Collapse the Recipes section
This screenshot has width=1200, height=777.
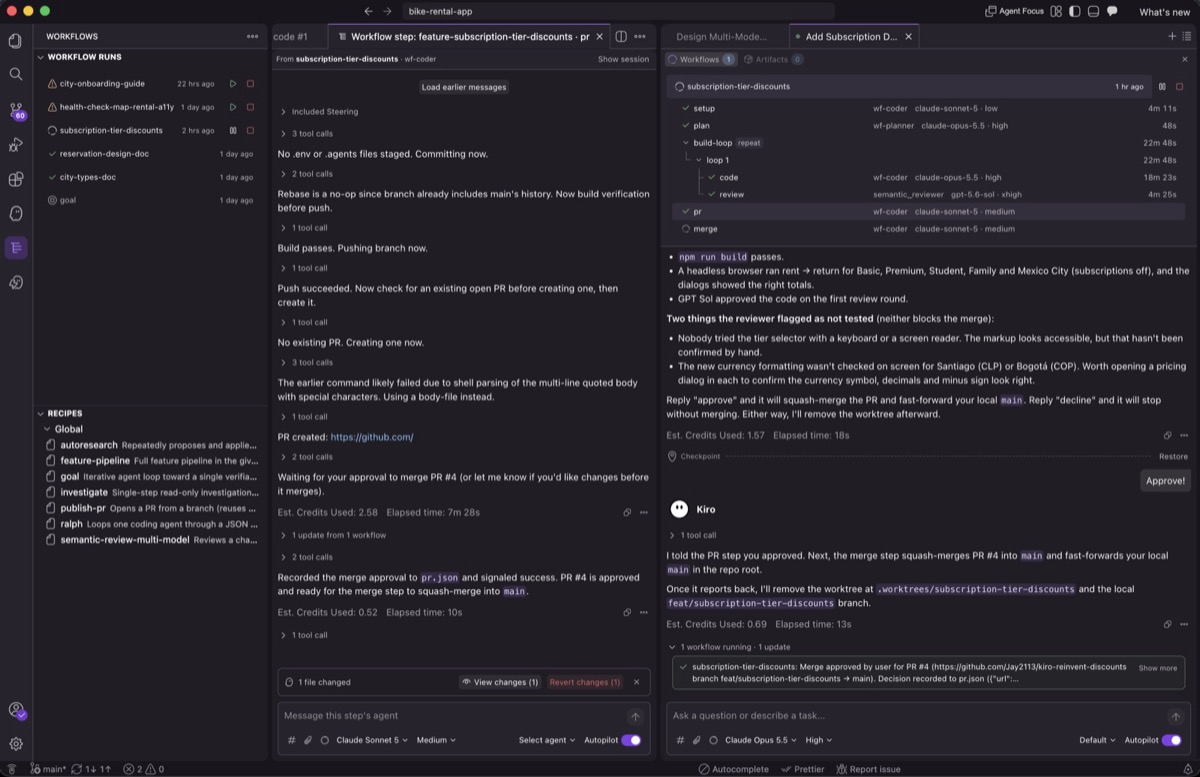pos(40,413)
